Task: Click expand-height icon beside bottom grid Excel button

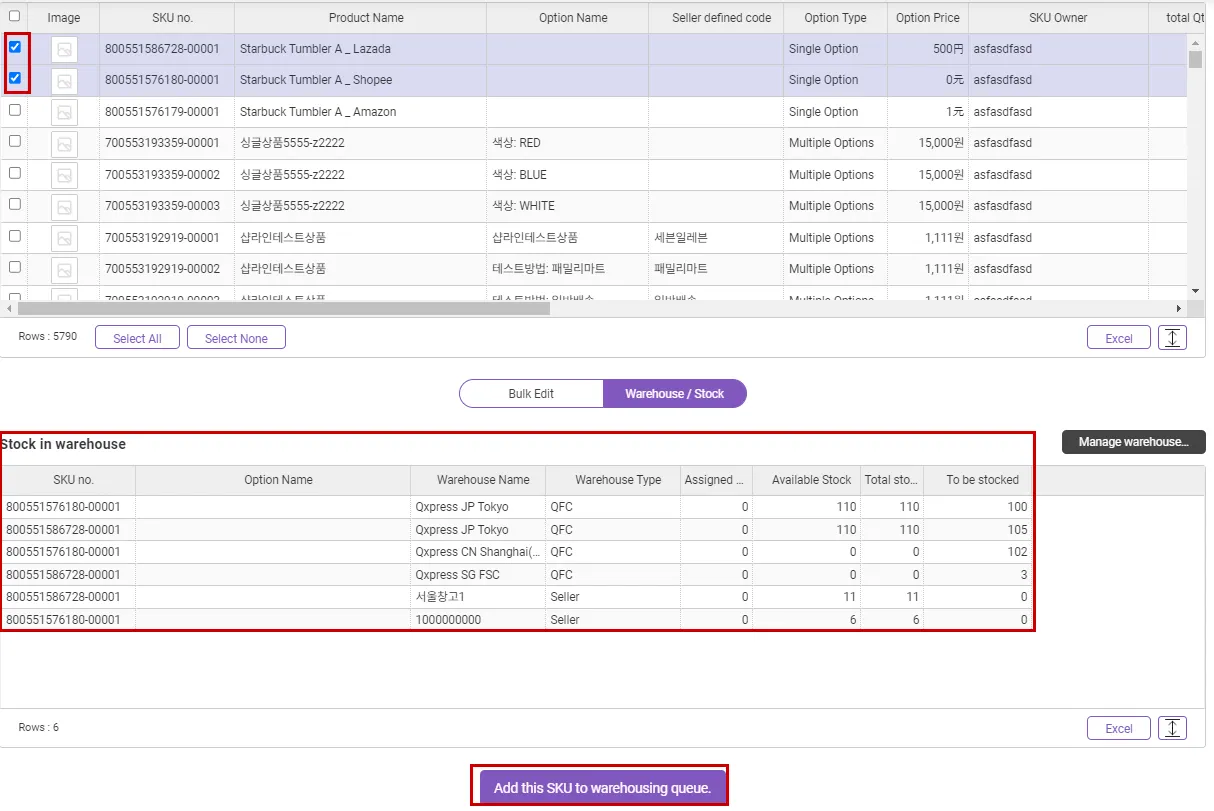Action: point(1172,729)
